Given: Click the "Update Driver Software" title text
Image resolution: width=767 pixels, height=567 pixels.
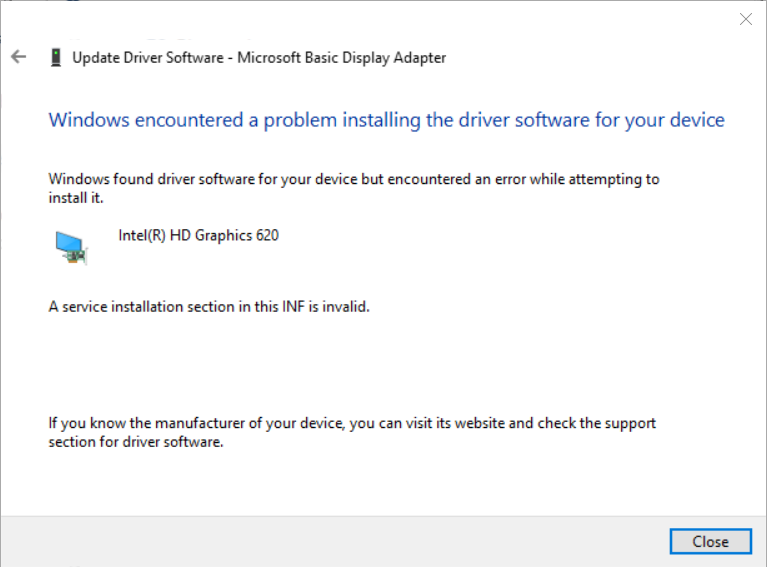Looking at the screenshot, I should [148, 58].
